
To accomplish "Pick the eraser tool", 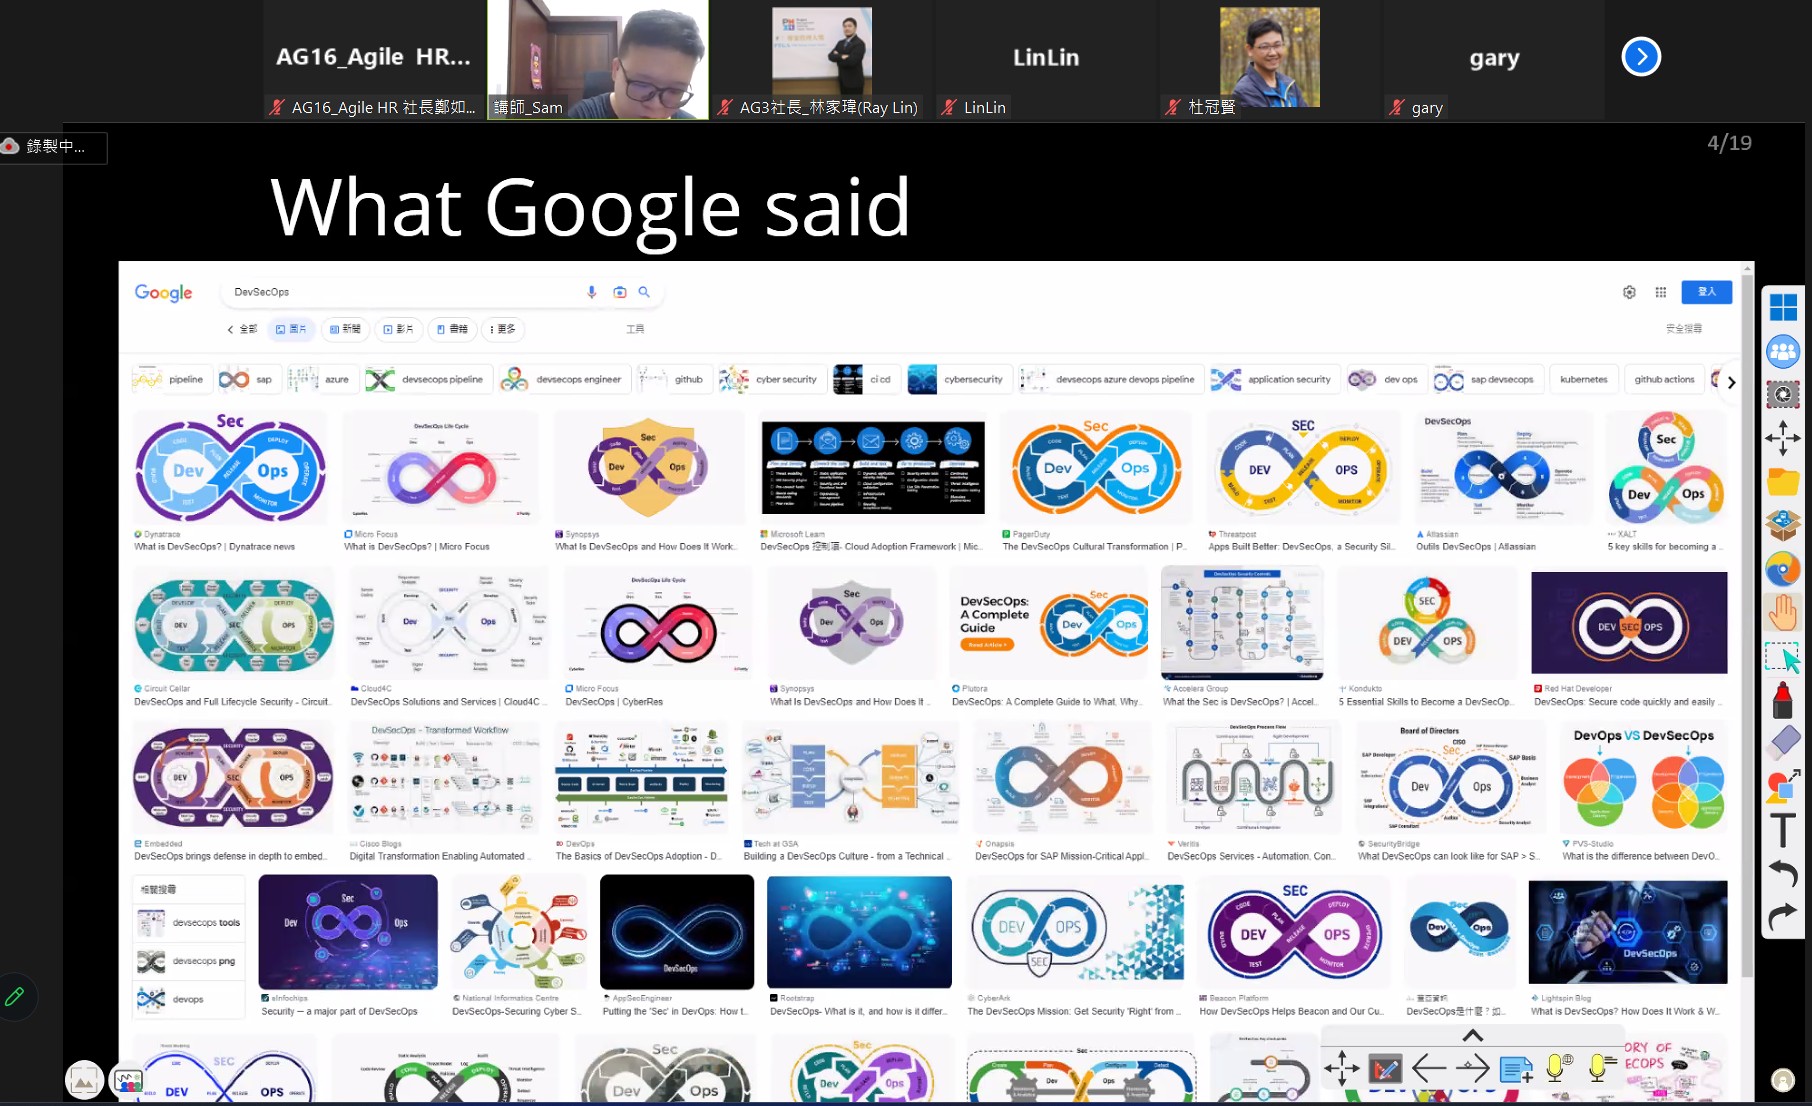I will [x=1782, y=743].
